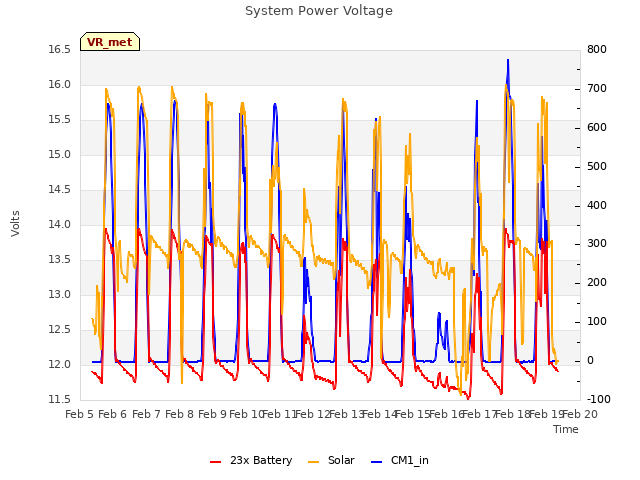The height and width of the screenshot is (480, 640).
Task: Select the '23x Battery' legend label
Action: point(261,460)
